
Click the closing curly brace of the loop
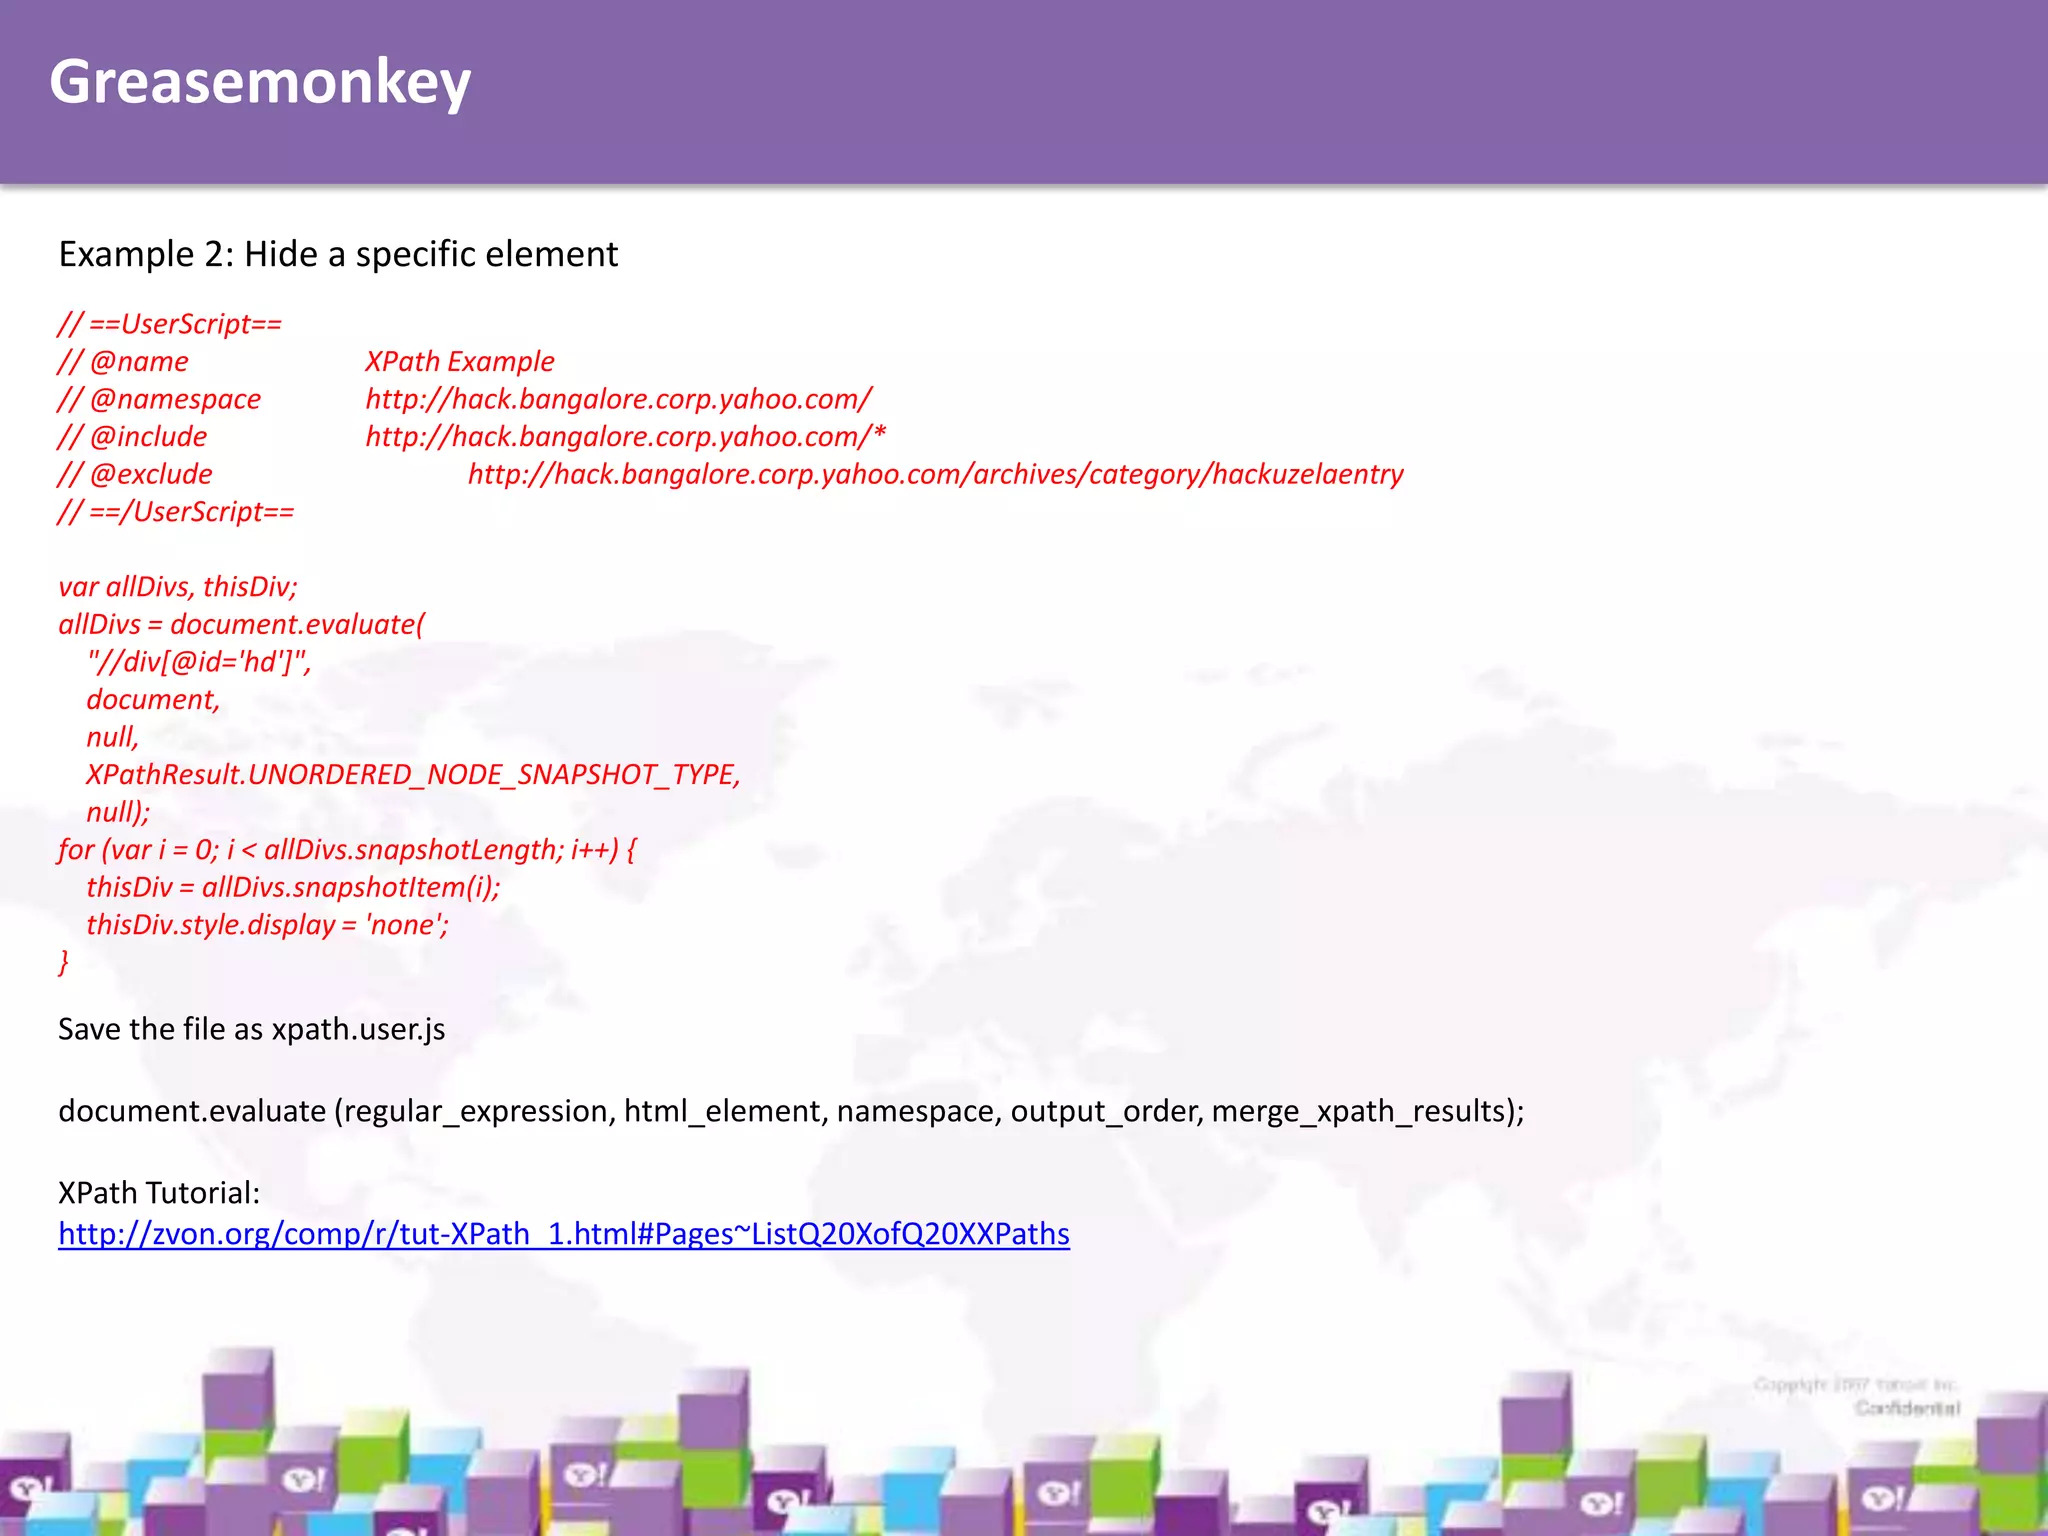click(x=64, y=962)
